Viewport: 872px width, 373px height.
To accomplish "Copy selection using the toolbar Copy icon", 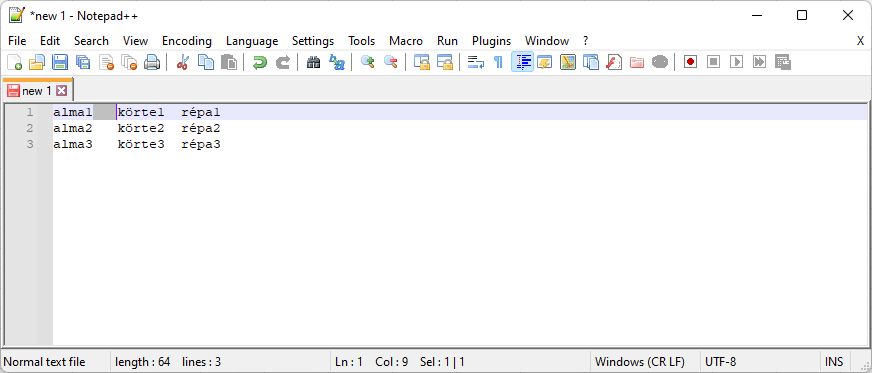I will click(x=206, y=62).
